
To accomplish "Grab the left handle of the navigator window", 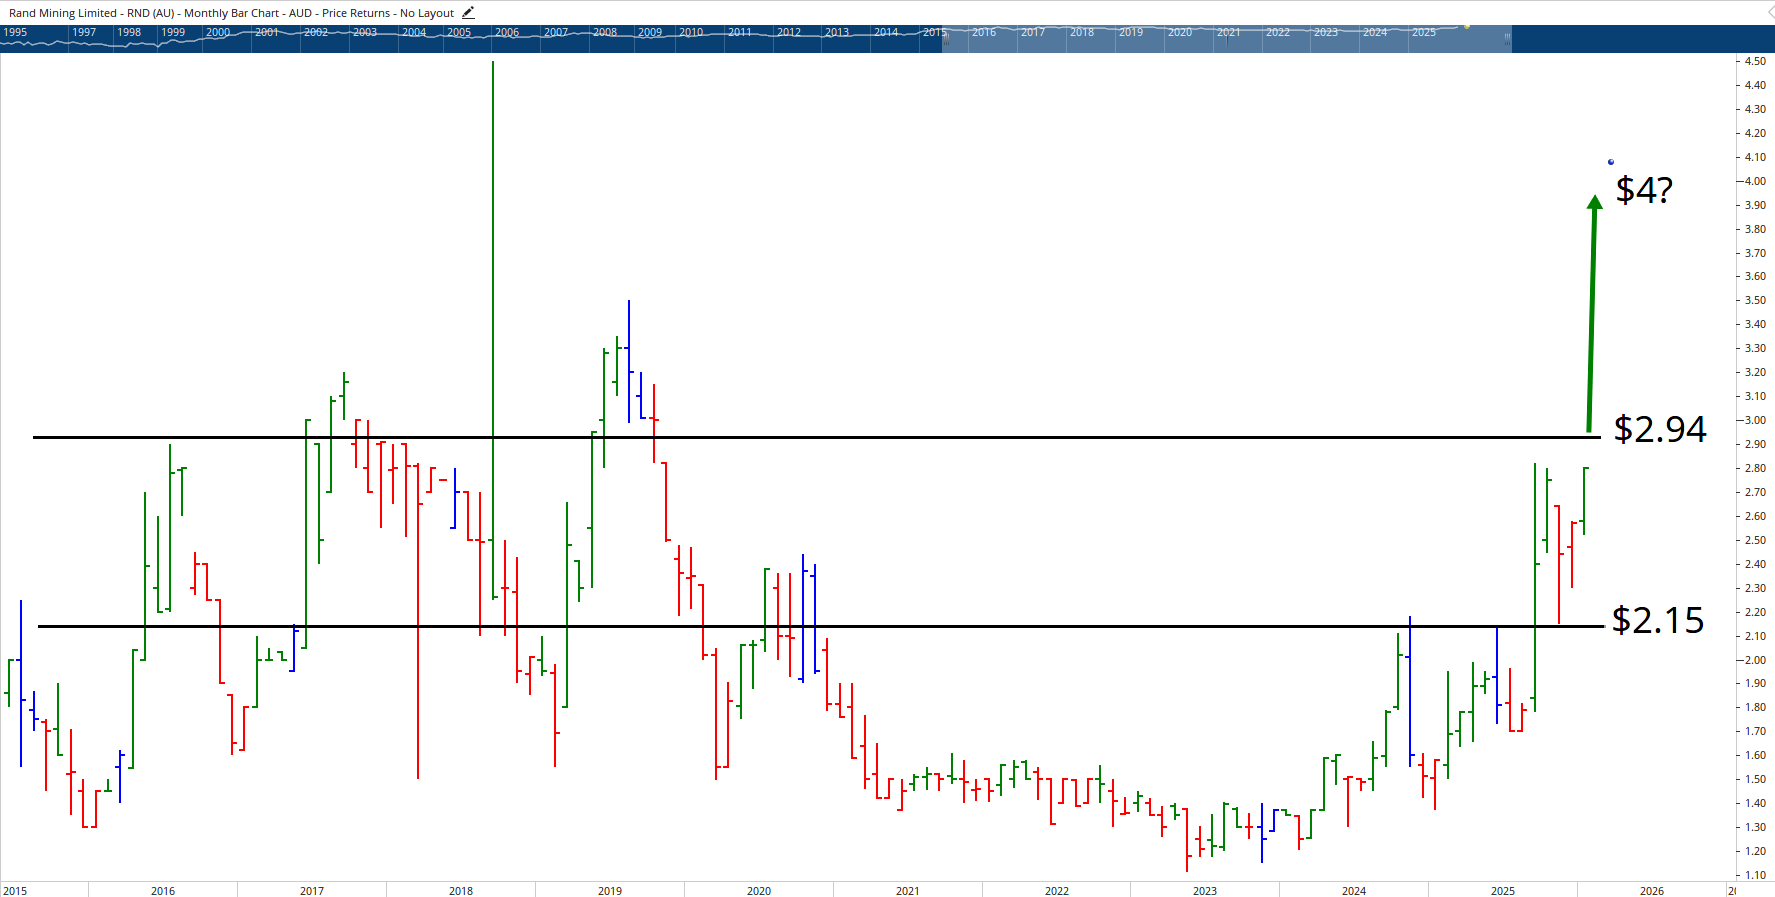I will [945, 39].
